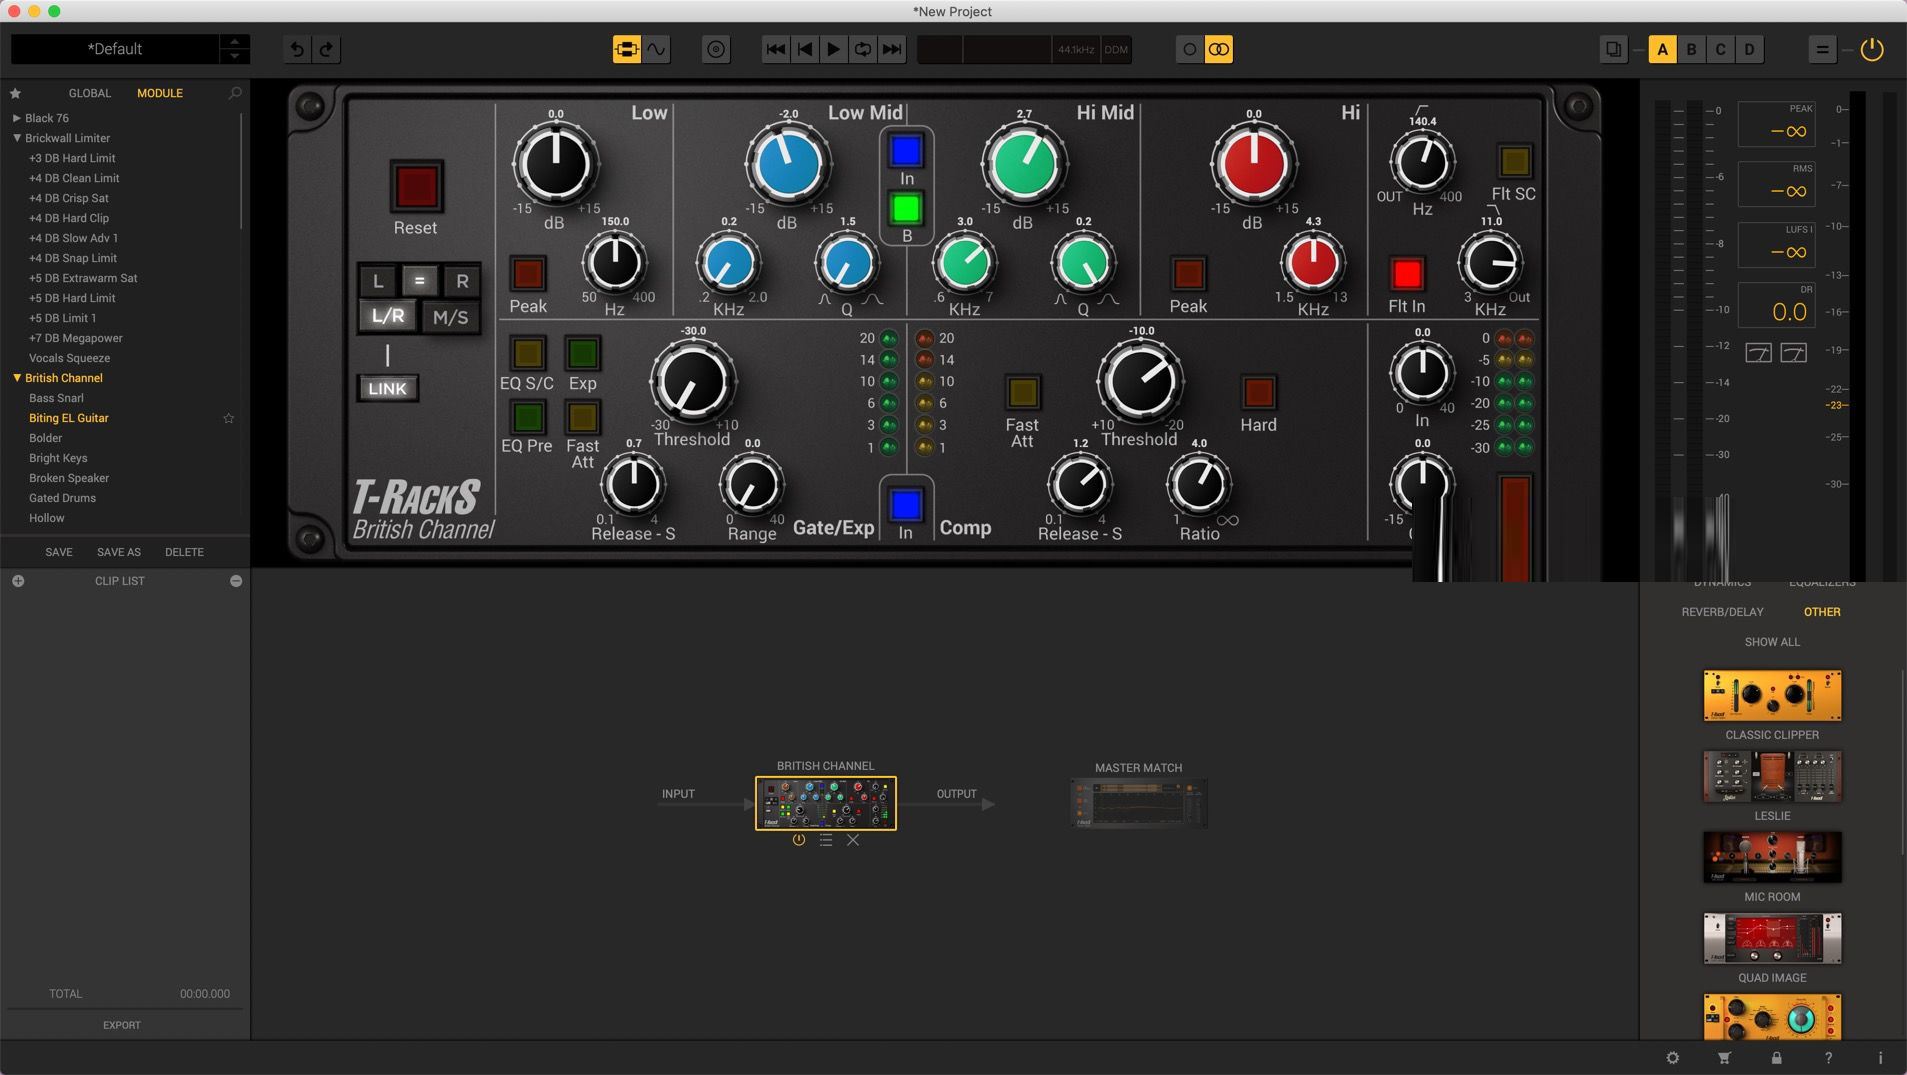Toggle Low band Peak button
Image resolution: width=1907 pixels, height=1075 pixels.
point(528,273)
